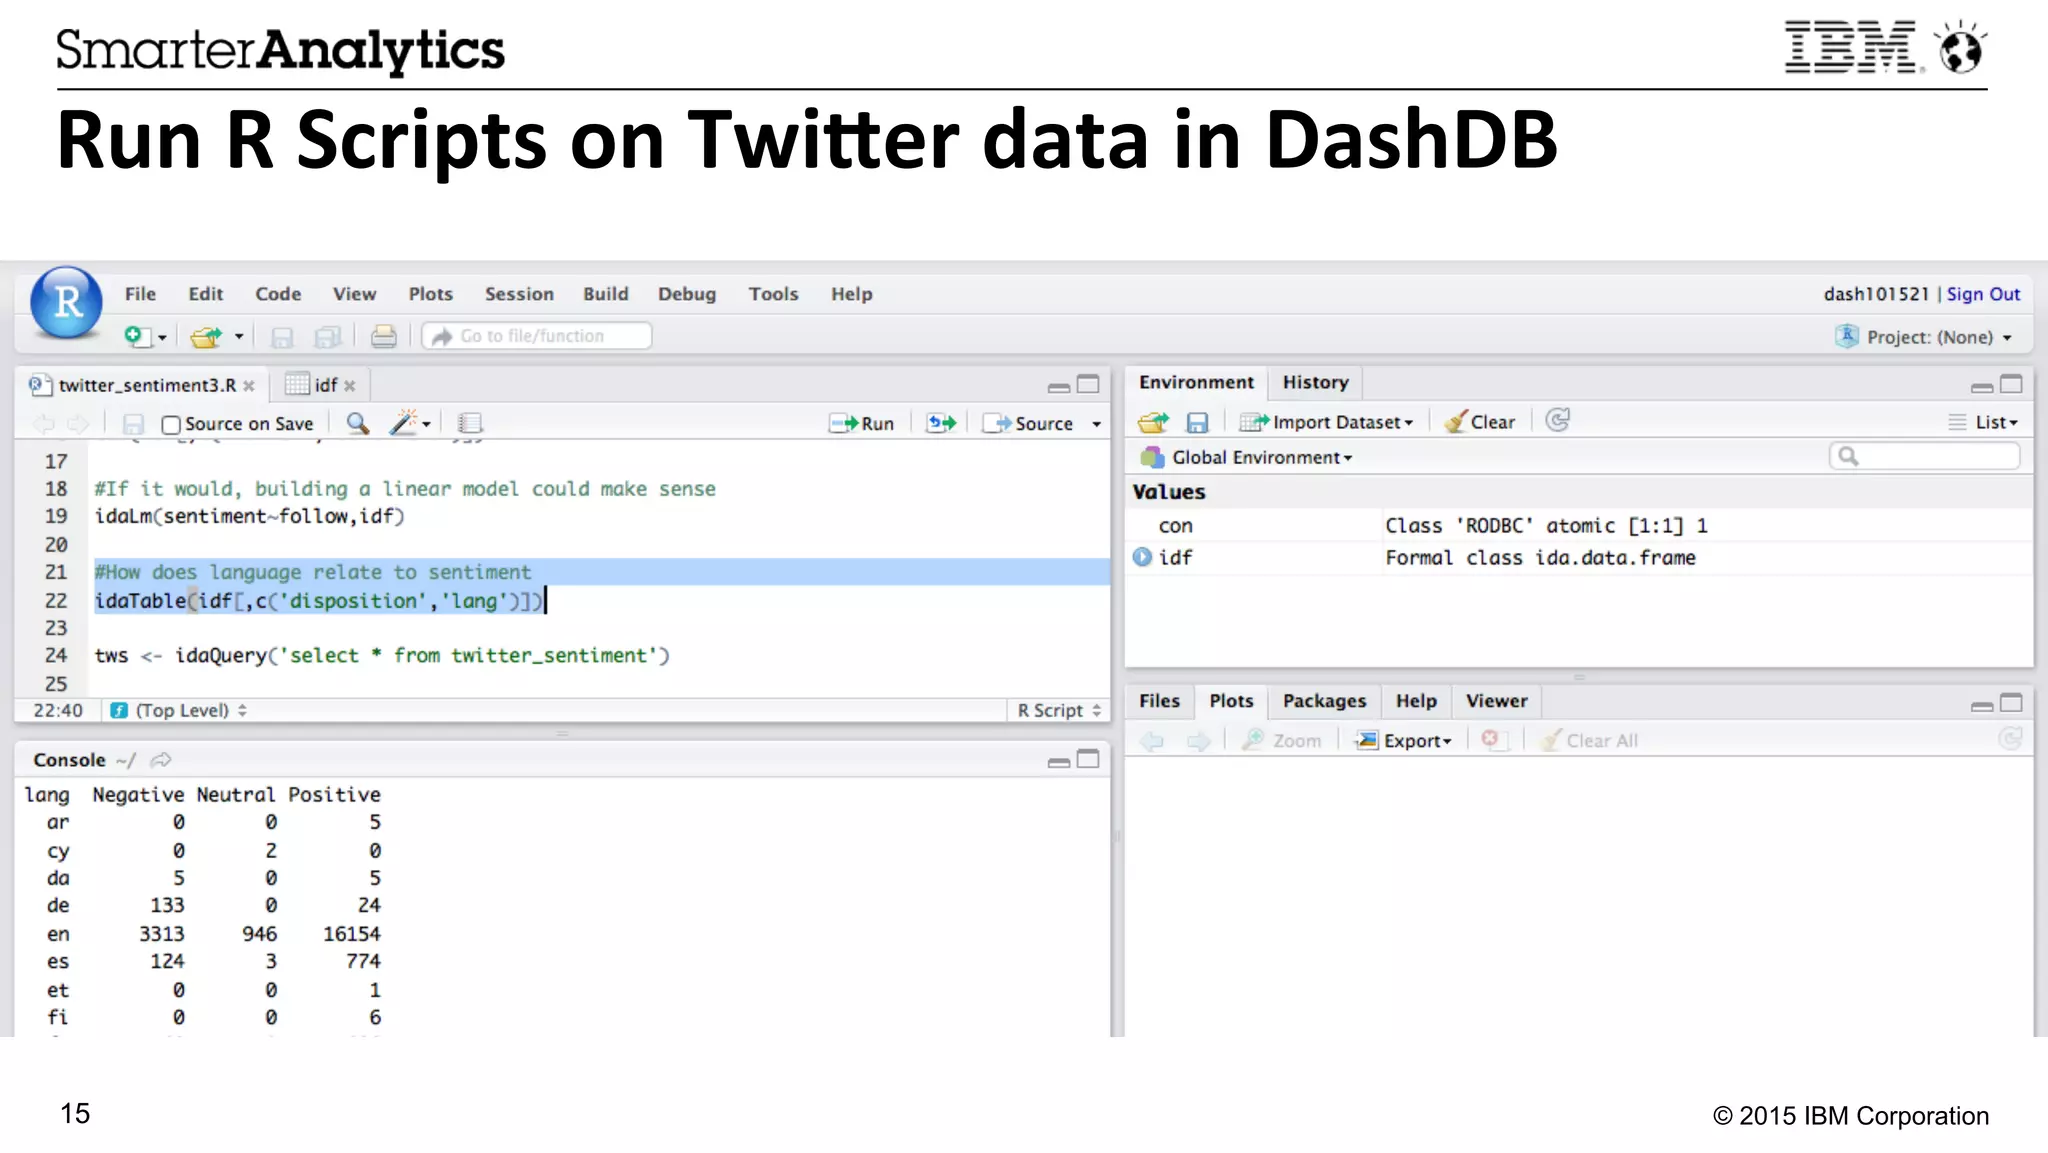Open the Export dropdown in Plots
This screenshot has height=1153, width=2048.
(x=1403, y=741)
